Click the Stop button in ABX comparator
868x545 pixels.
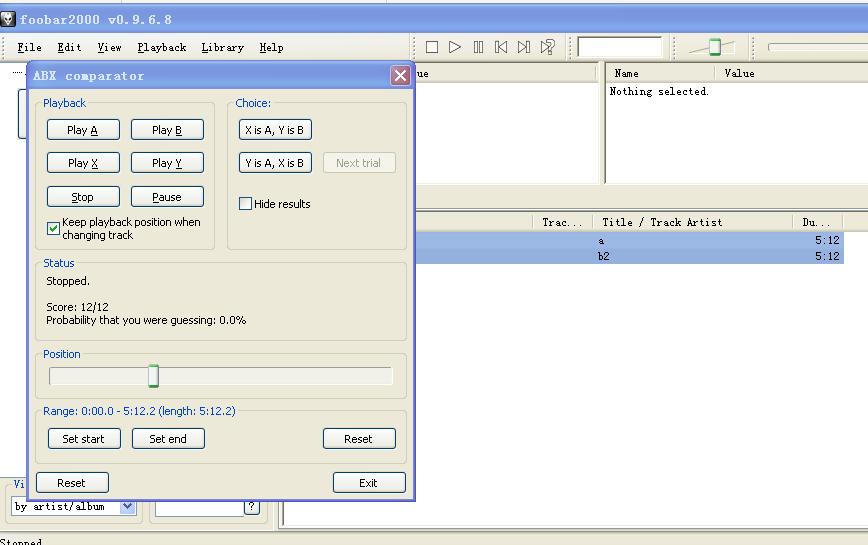click(x=83, y=197)
